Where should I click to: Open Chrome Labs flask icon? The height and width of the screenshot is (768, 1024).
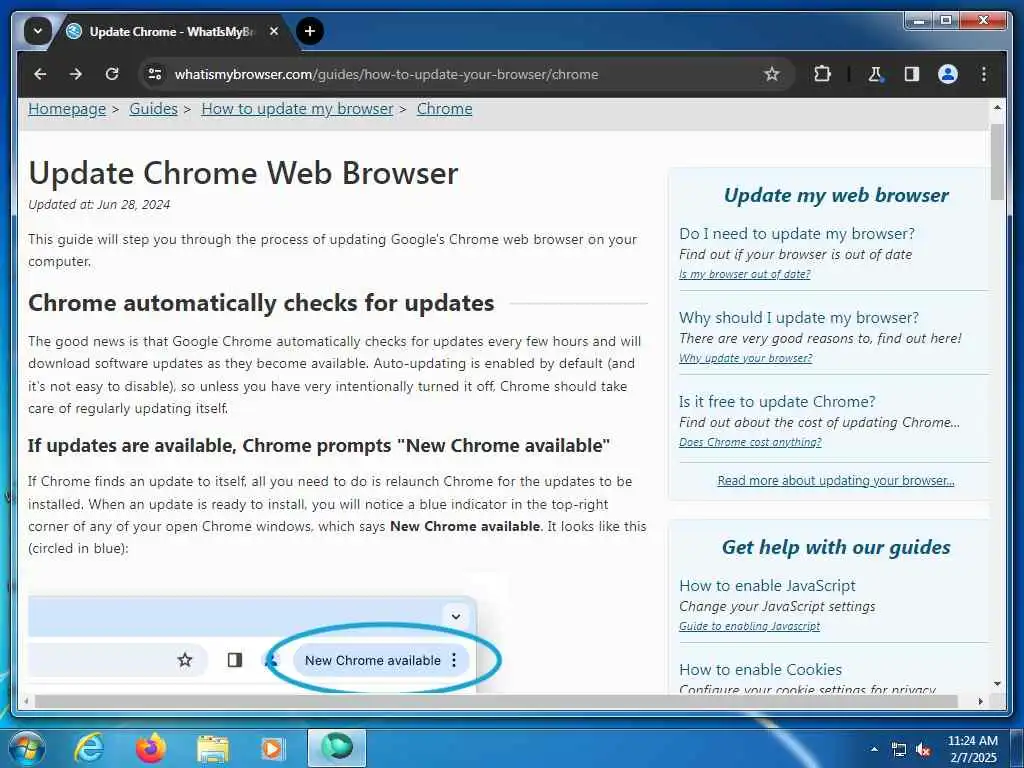[875, 74]
